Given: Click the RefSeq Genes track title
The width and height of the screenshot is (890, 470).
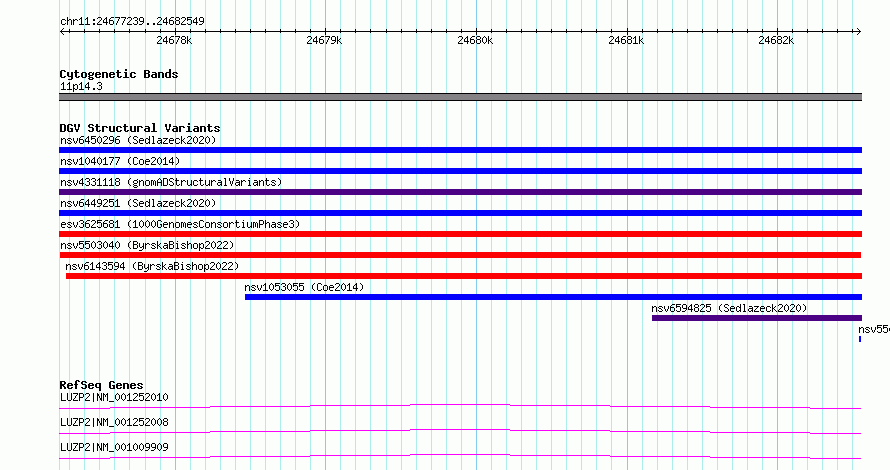Looking at the screenshot, I should tap(101, 385).
